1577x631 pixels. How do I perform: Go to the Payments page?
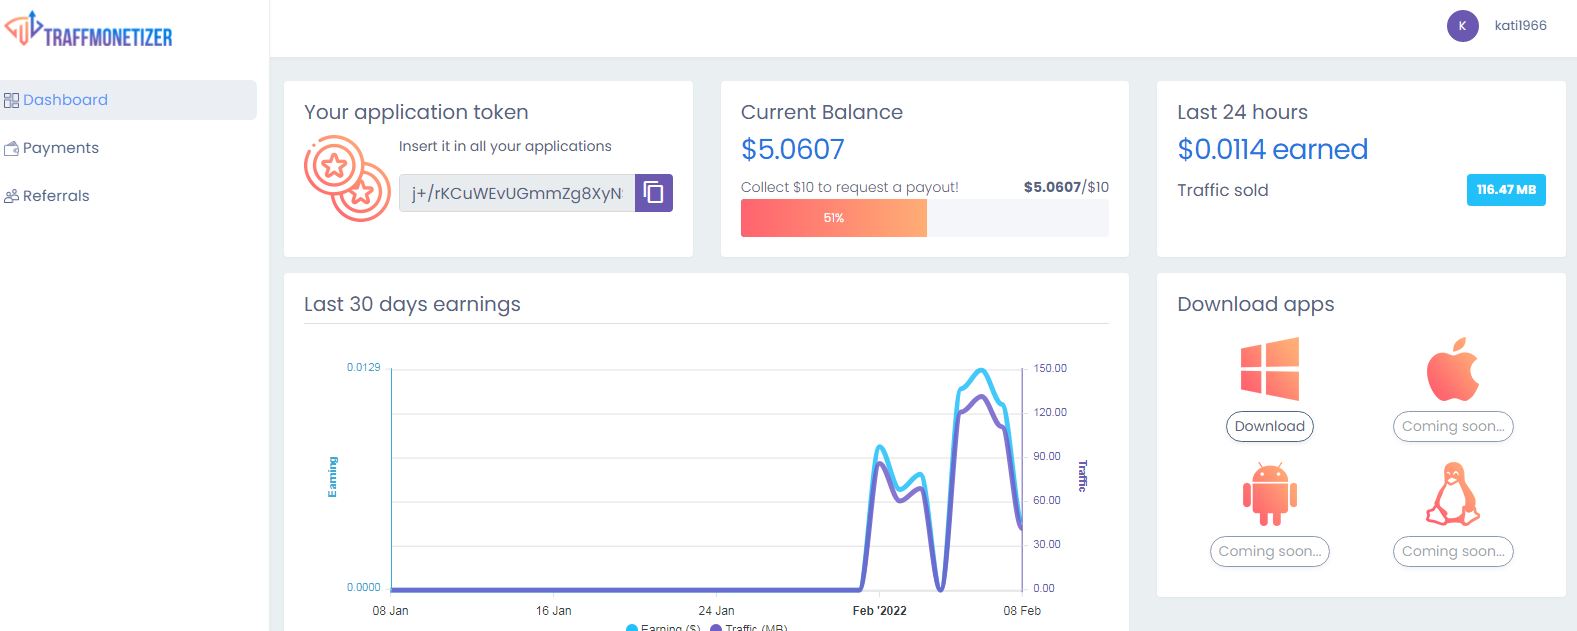coord(60,148)
